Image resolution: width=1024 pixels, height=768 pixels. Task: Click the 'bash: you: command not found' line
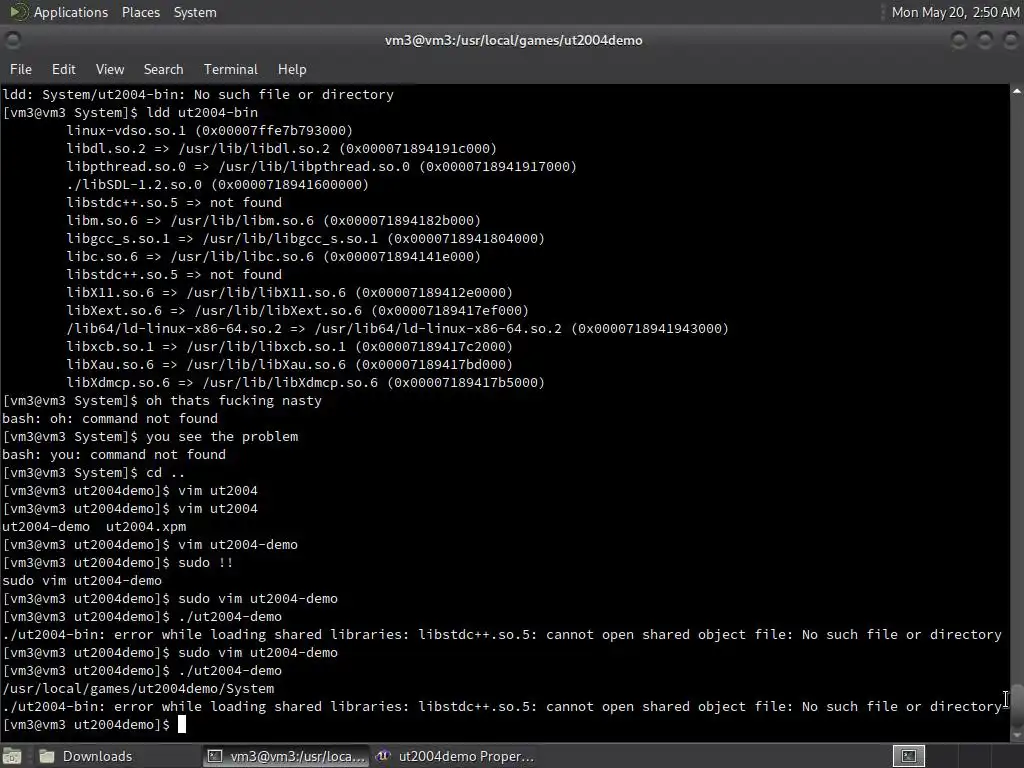pyautogui.click(x=114, y=455)
